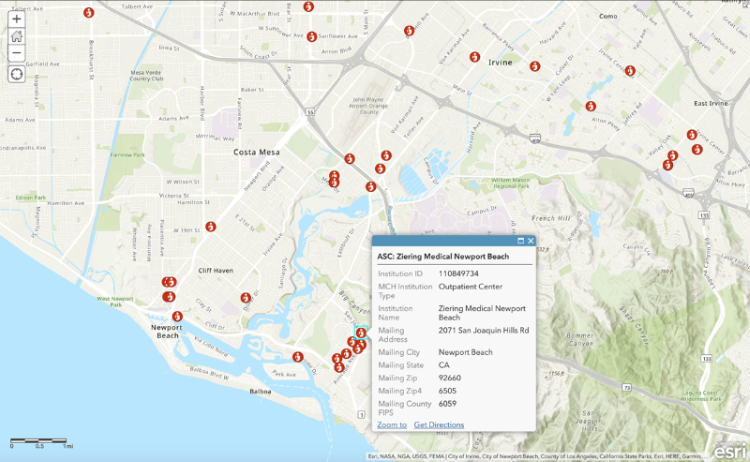
Task: Select the facility marker near Balboa Island bridge
Action: click(298, 357)
